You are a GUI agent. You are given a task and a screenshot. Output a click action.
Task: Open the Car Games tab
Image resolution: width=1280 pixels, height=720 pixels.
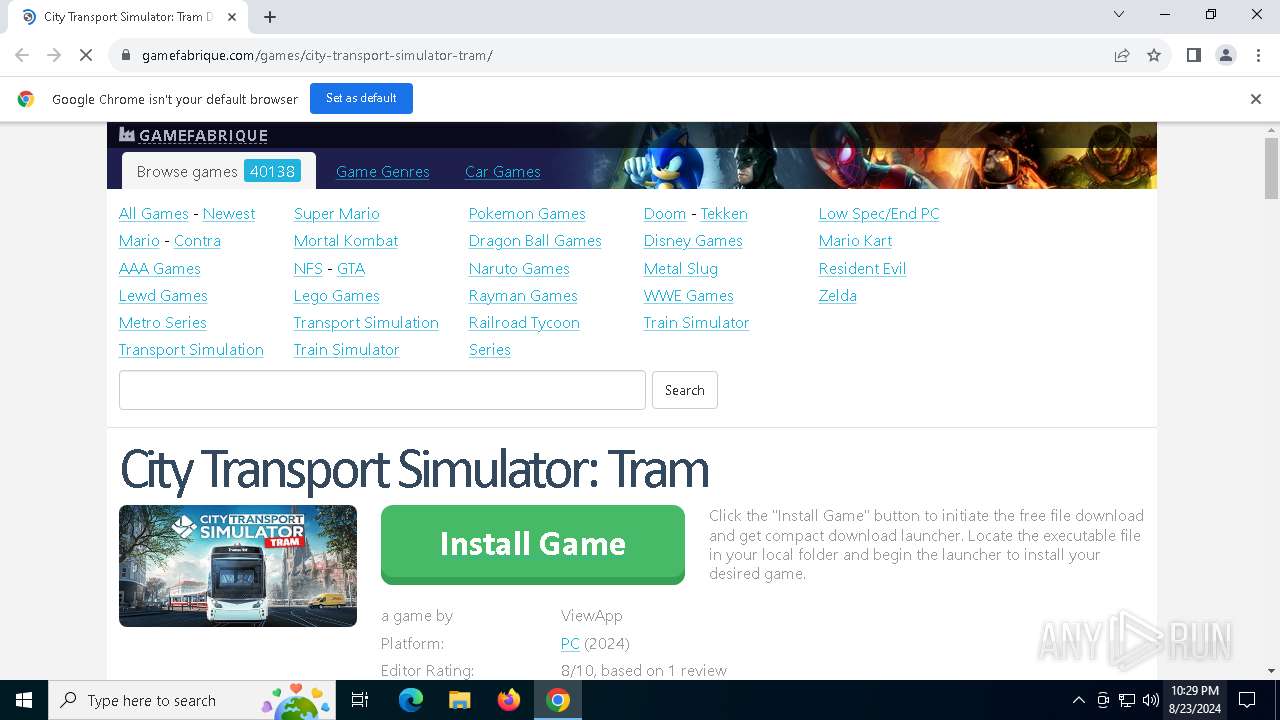pyautogui.click(x=503, y=172)
